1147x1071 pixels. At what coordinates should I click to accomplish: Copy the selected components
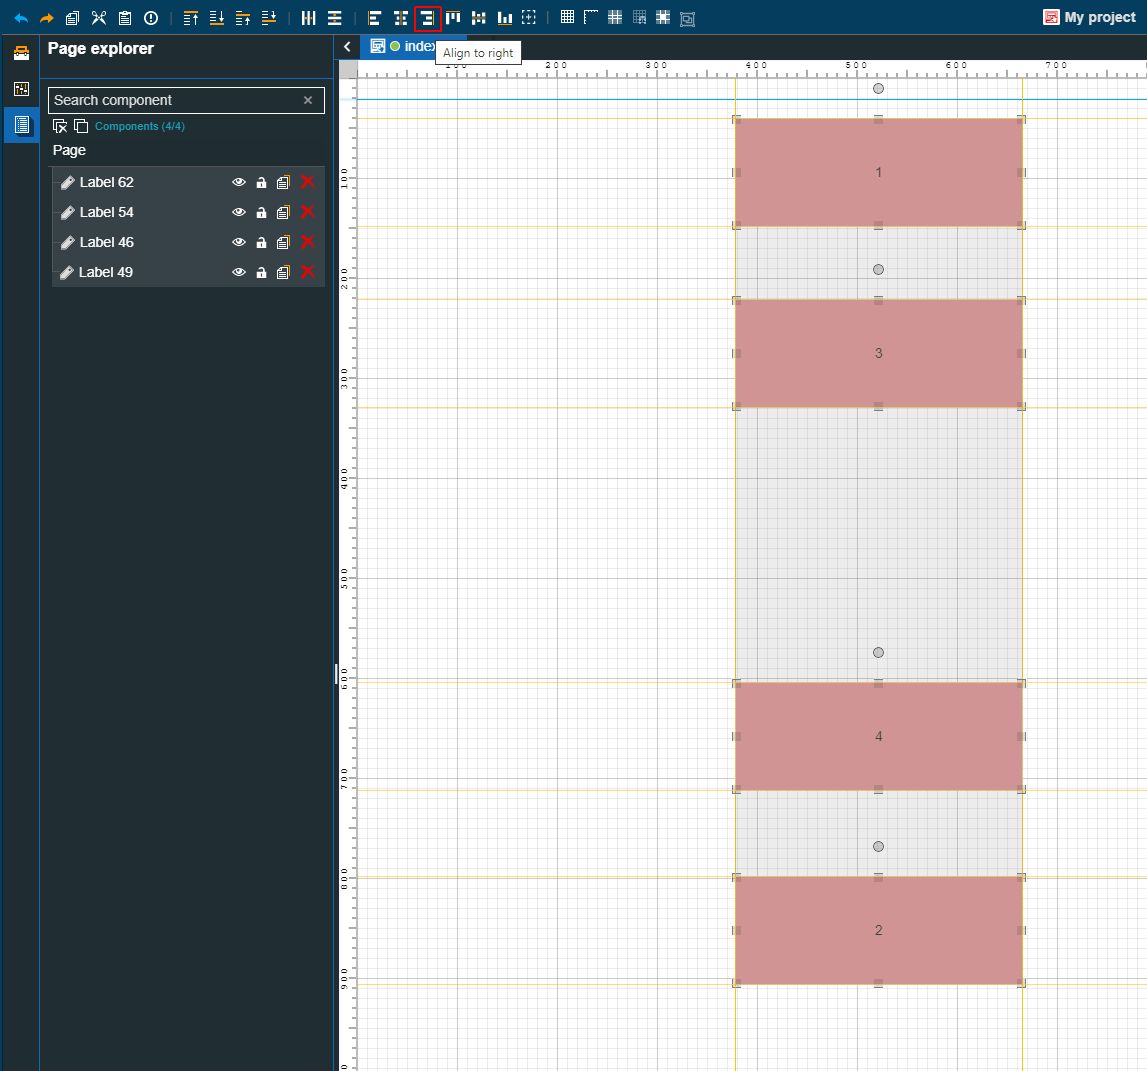[72, 18]
